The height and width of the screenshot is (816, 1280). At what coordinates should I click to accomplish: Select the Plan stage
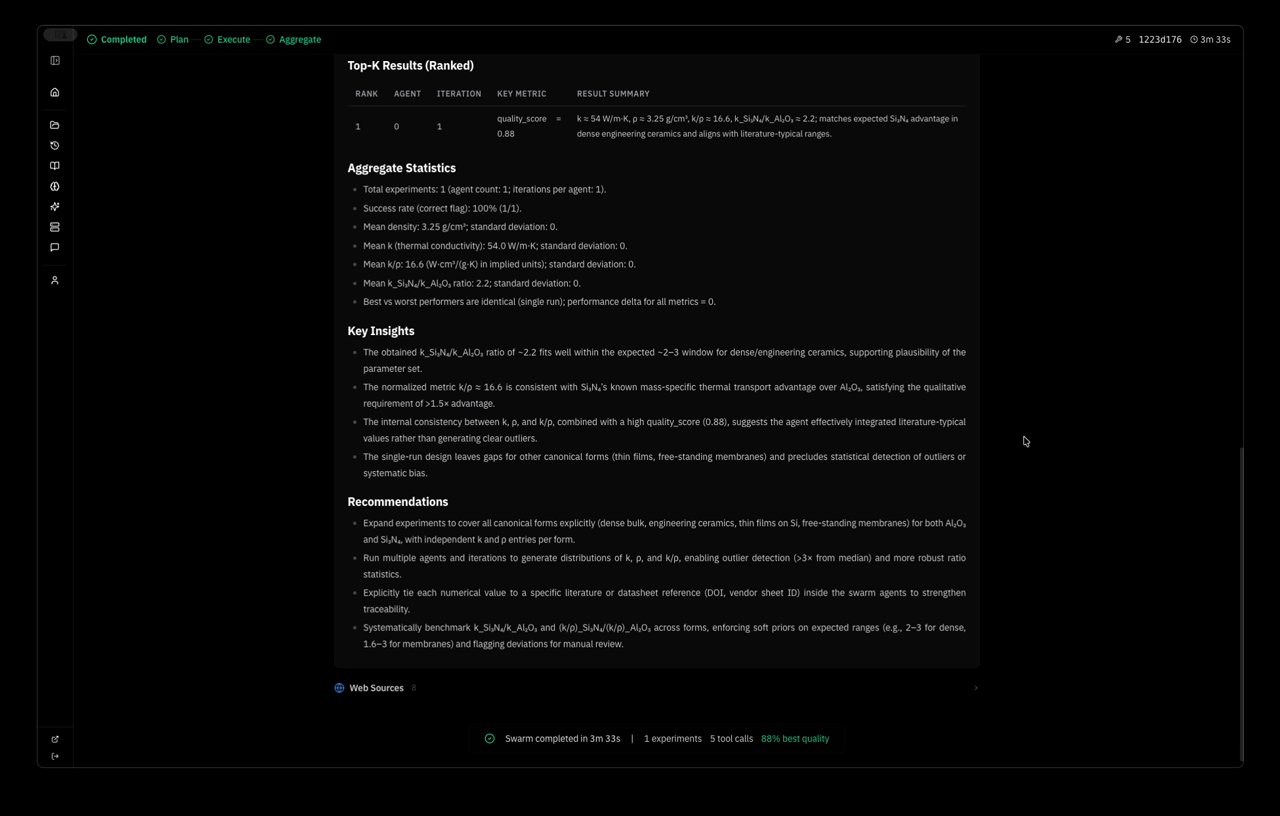[x=176, y=39]
